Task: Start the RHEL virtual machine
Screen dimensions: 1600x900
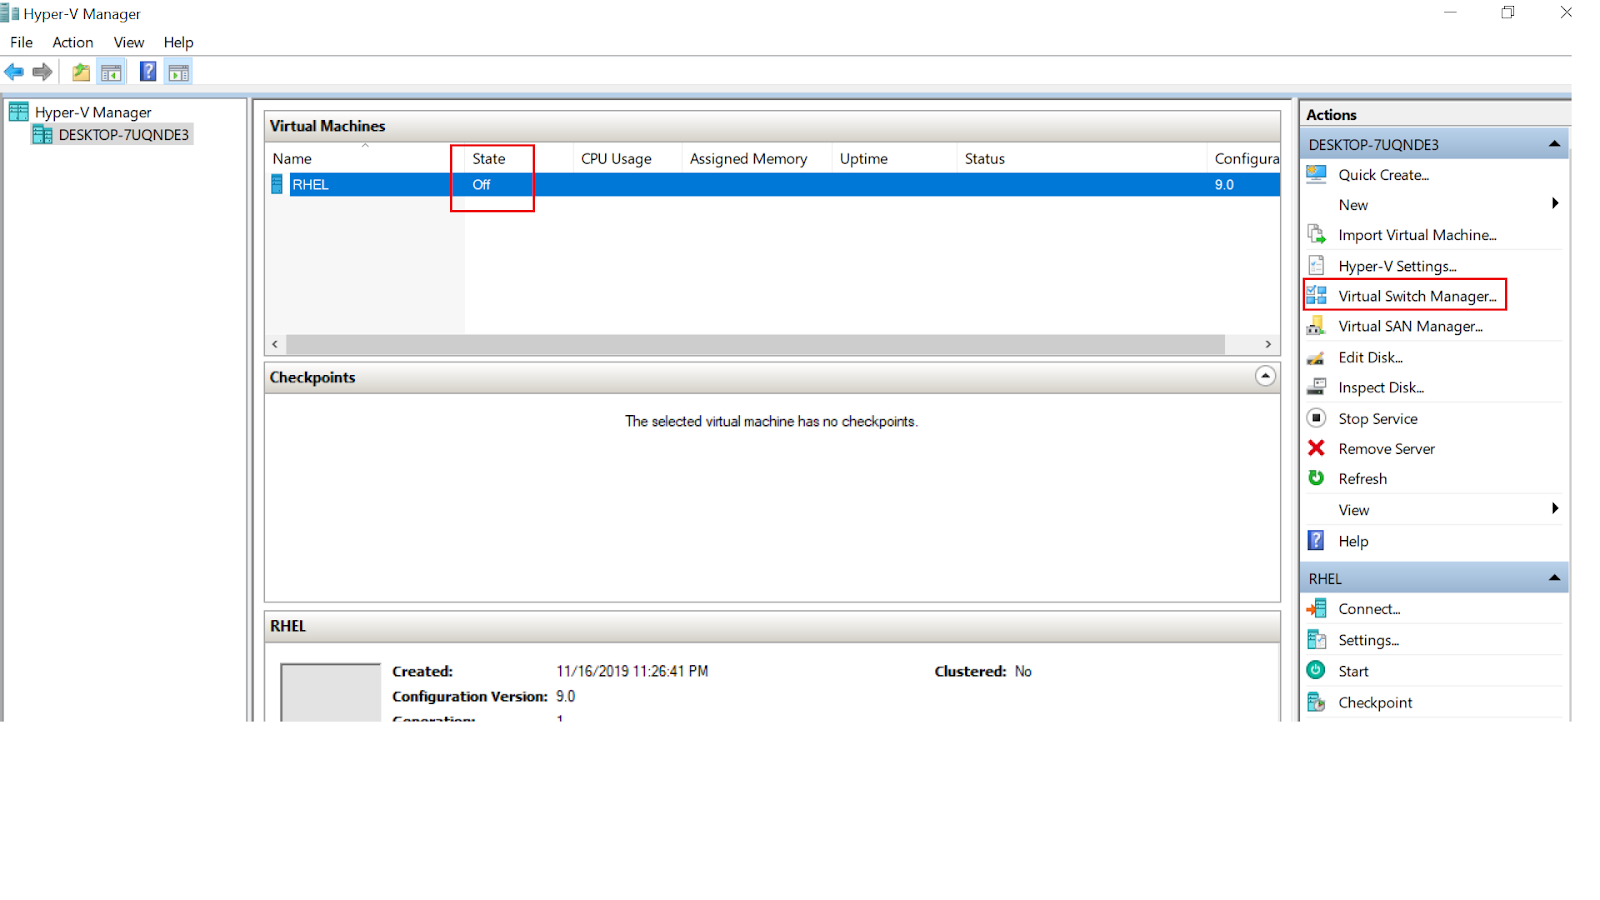Action: click(x=1353, y=670)
